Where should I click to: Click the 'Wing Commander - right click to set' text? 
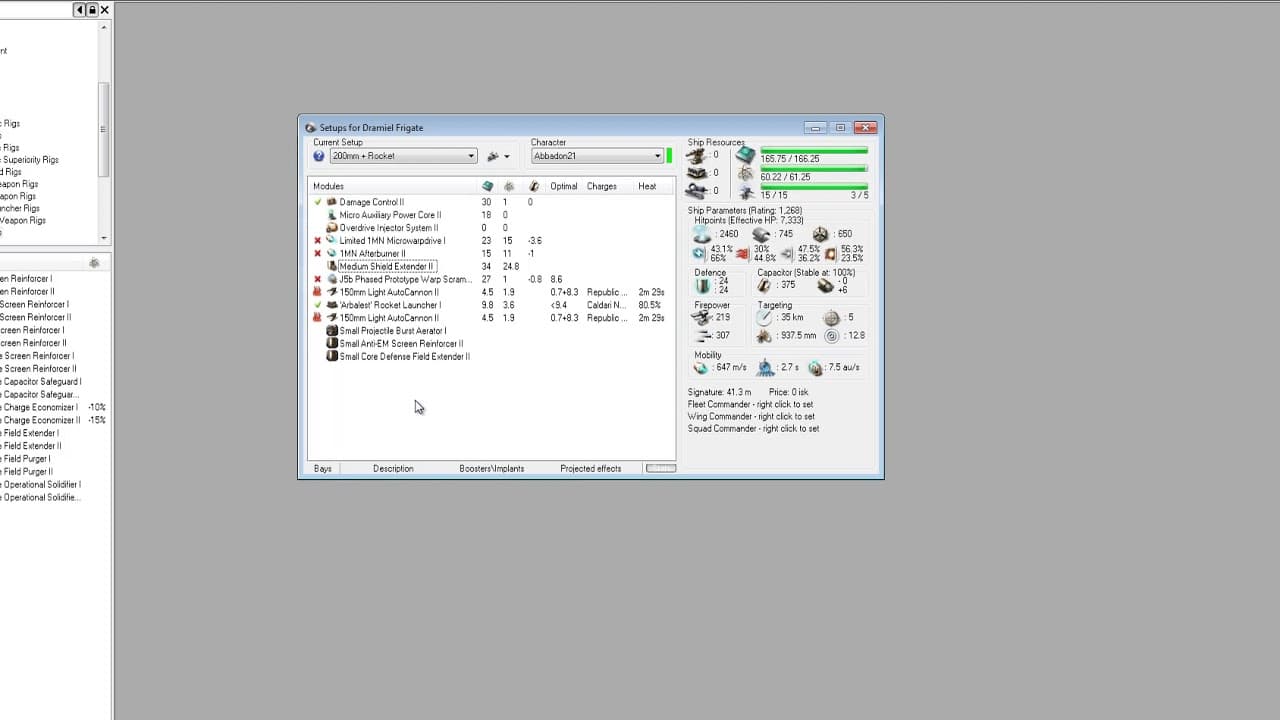pyautogui.click(x=751, y=416)
